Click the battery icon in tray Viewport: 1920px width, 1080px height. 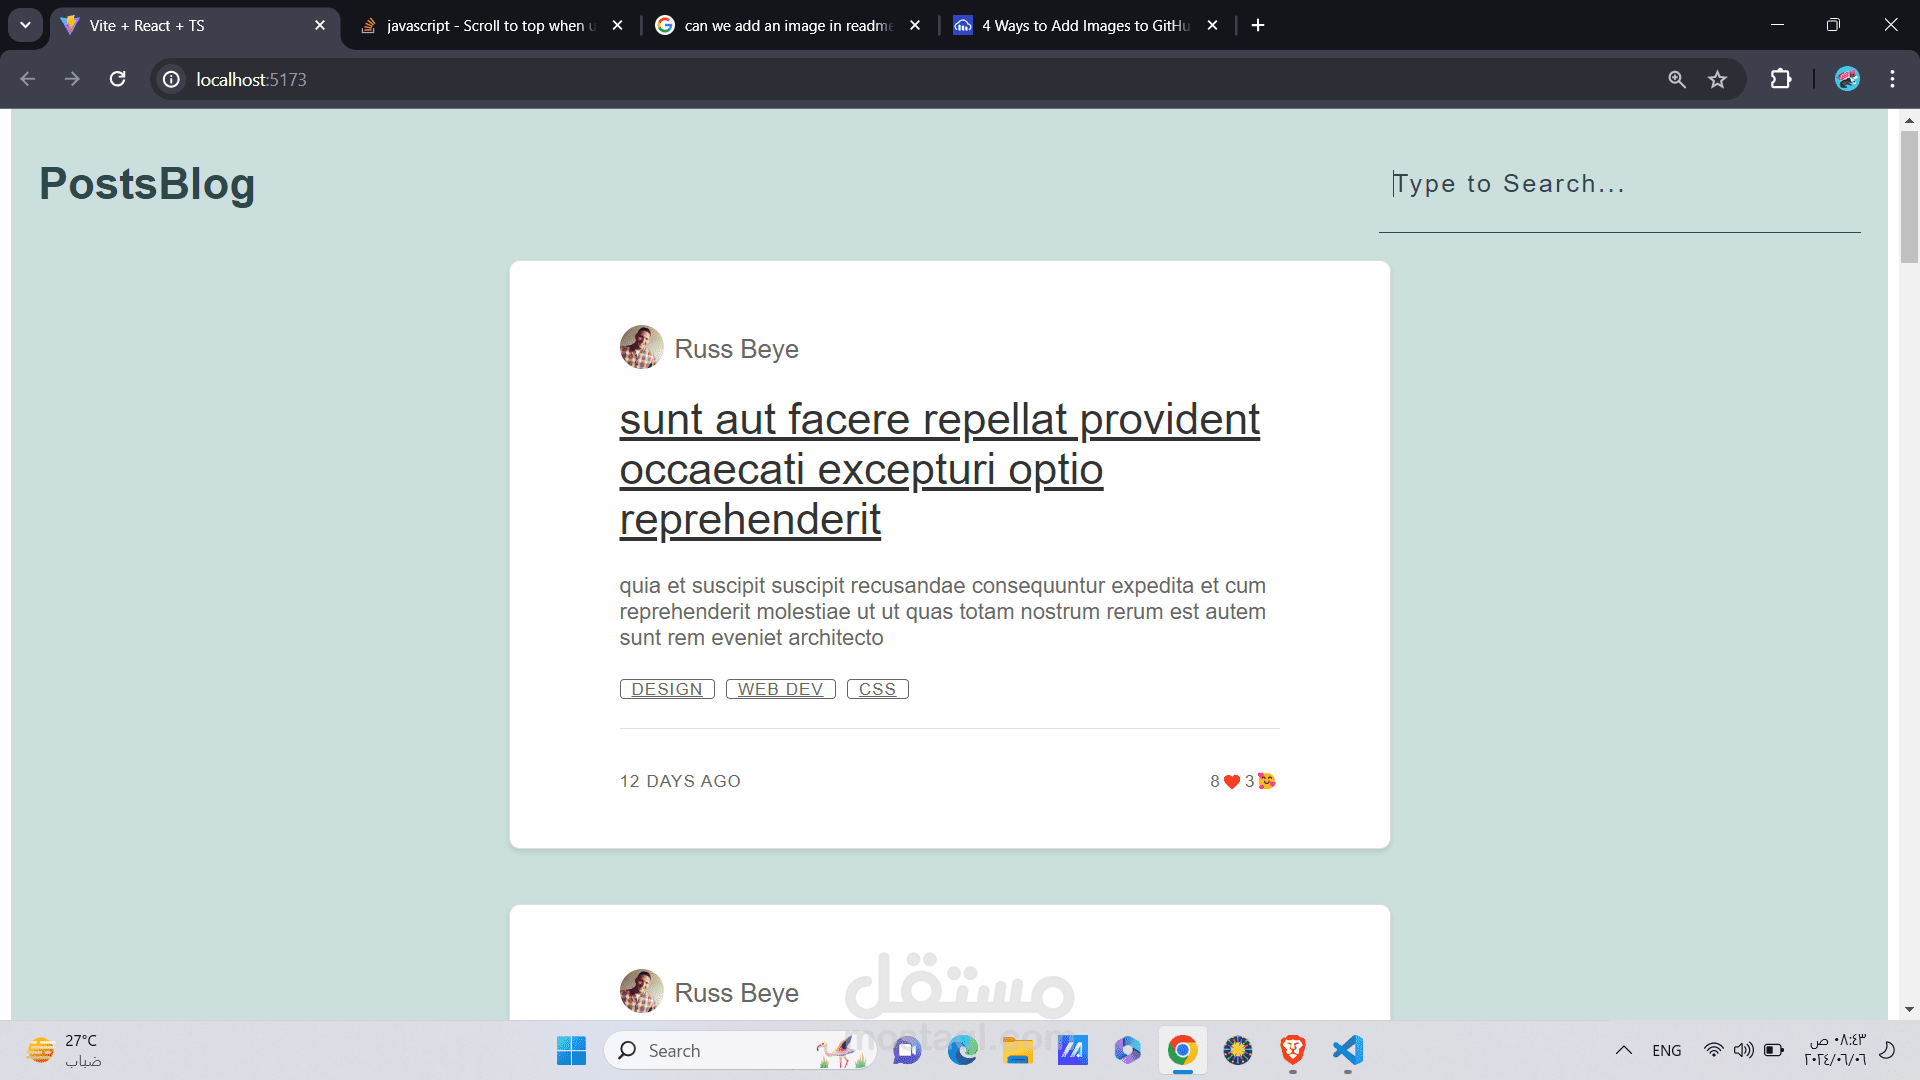pyautogui.click(x=1774, y=1050)
